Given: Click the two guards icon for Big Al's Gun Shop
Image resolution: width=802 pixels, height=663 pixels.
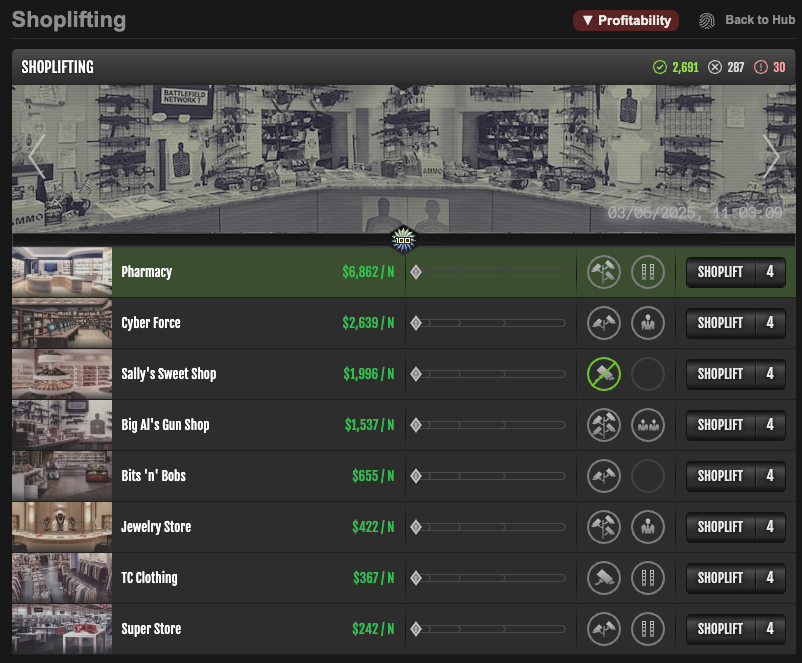Looking at the screenshot, I should click(x=648, y=425).
